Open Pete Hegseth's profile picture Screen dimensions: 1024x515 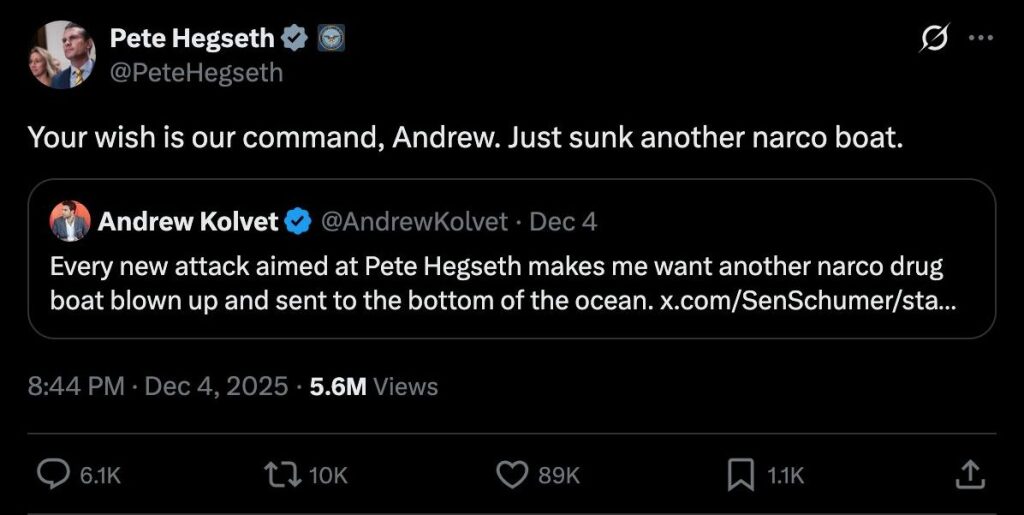[x=62, y=55]
